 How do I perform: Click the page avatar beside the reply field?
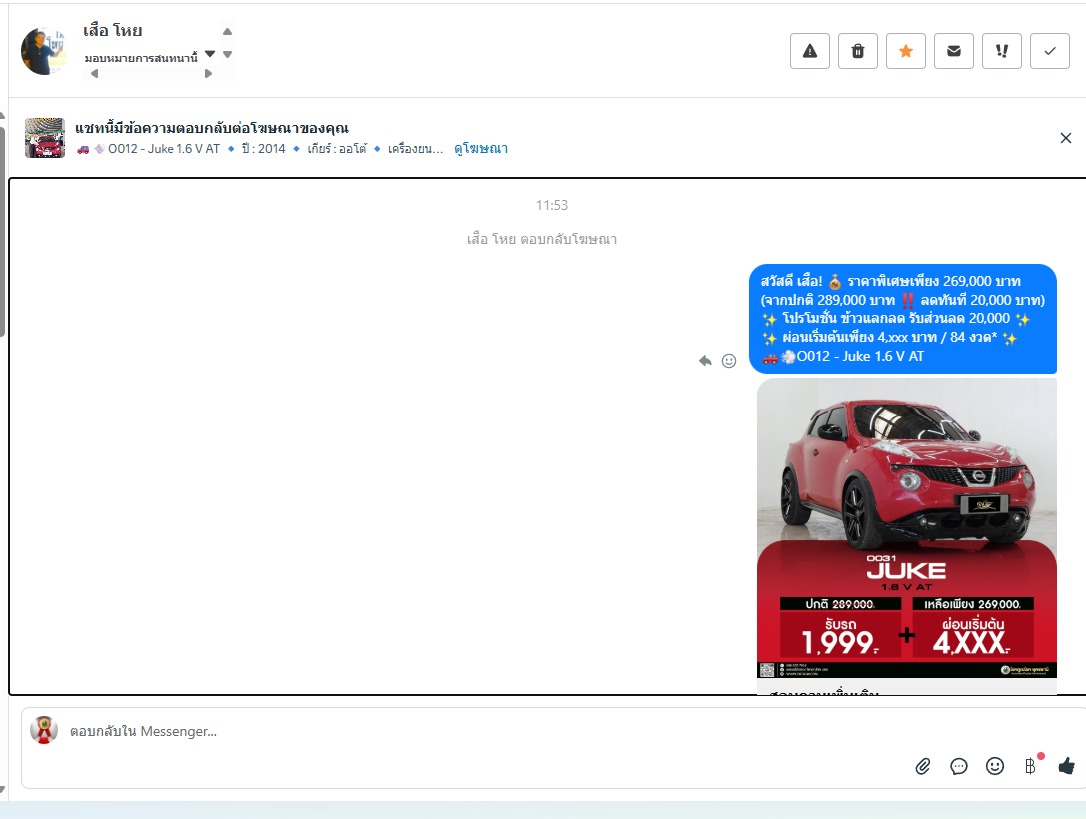coord(44,730)
